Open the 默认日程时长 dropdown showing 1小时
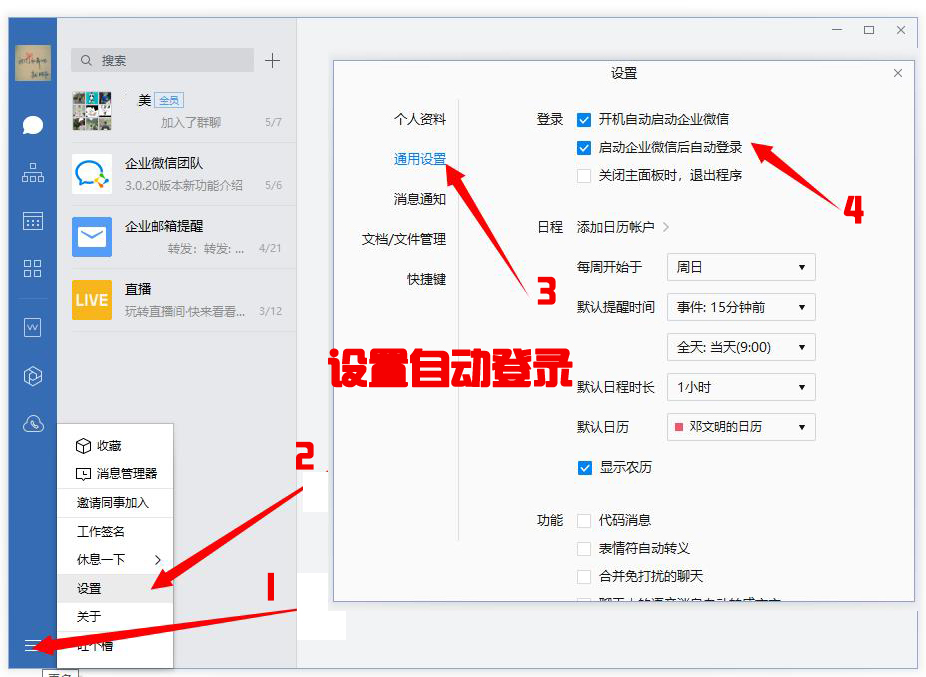Image resolution: width=926 pixels, height=677 pixels. (741, 387)
